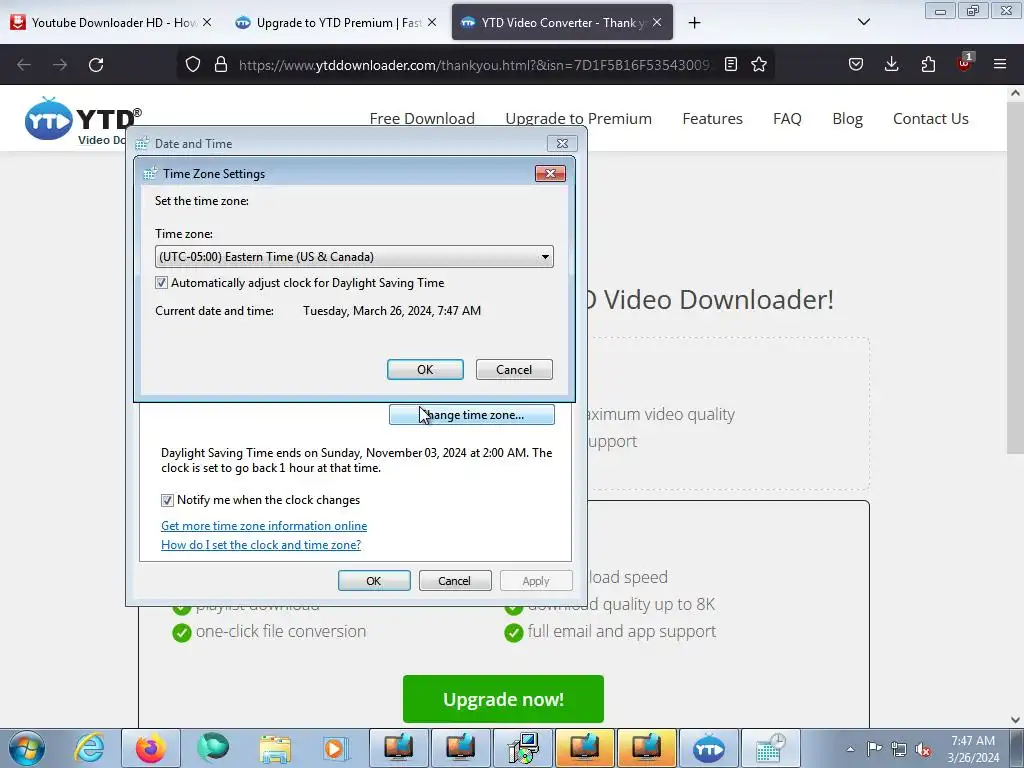Reload the current page
The image size is (1024, 768).
pyautogui.click(x=96, y=65)
